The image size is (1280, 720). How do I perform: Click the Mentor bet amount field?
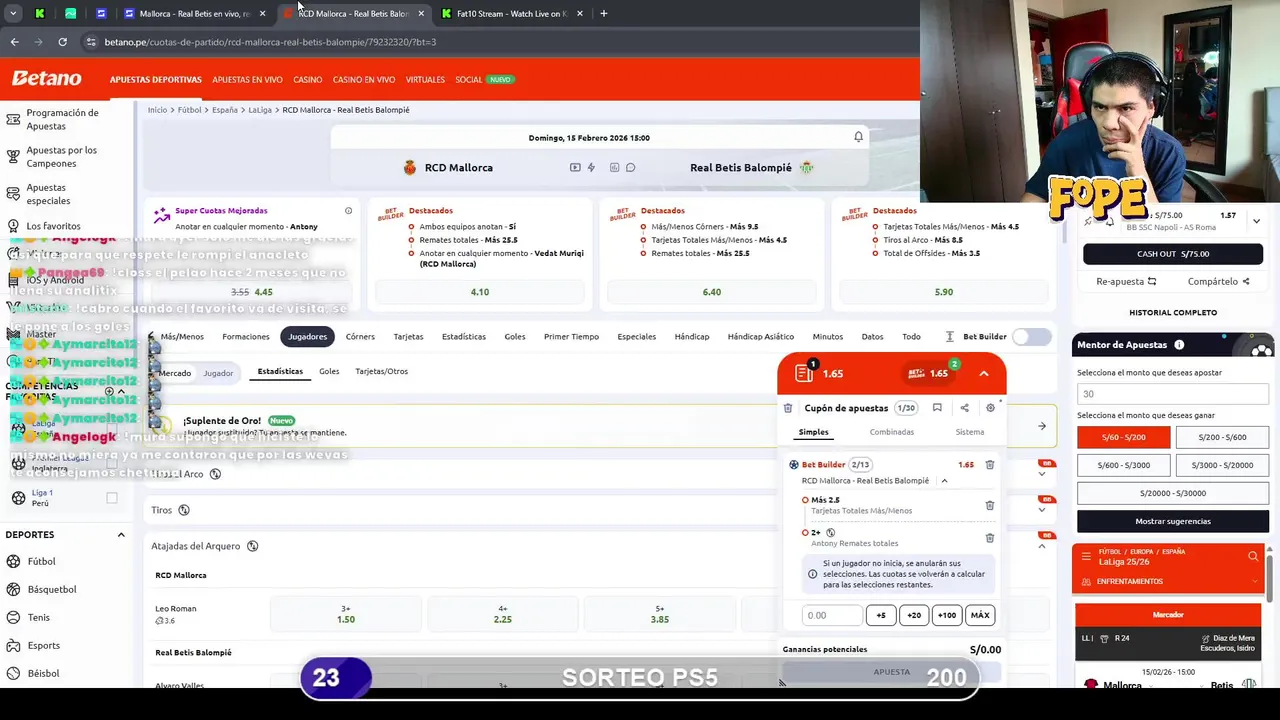1173,394
